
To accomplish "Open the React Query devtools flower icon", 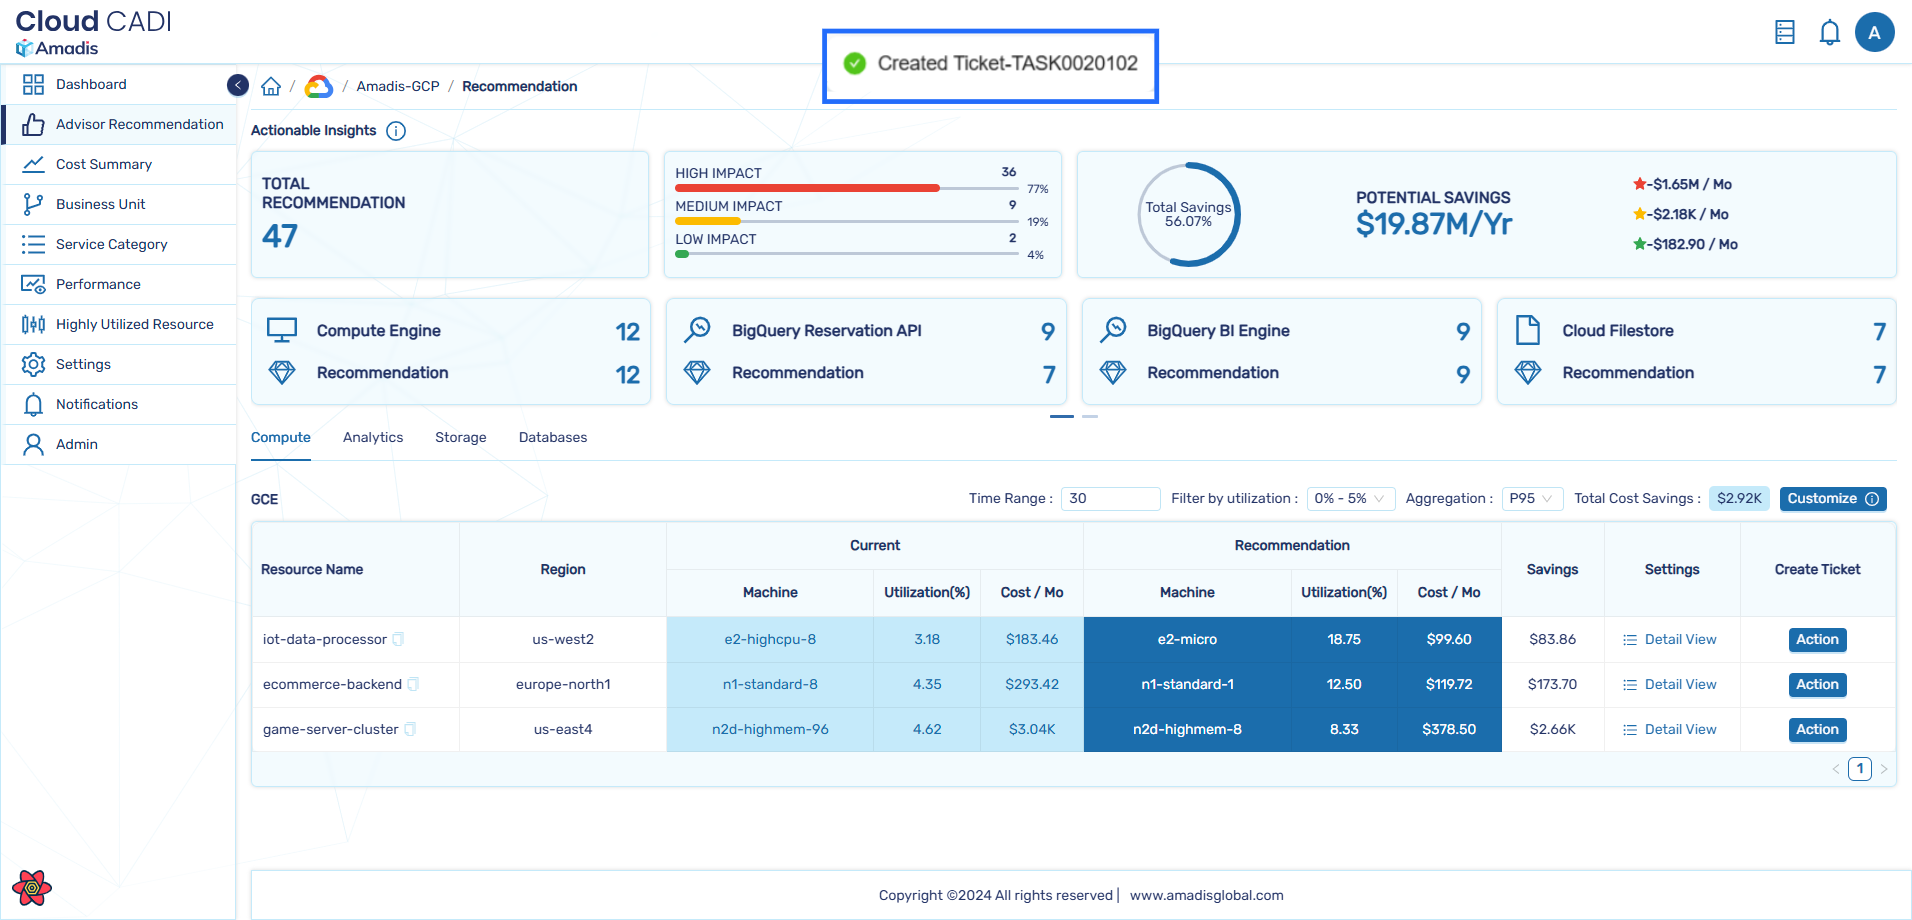I will point(32,887).
